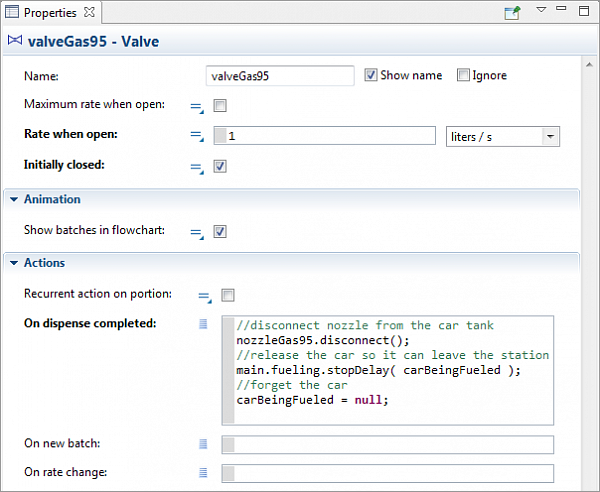Click code icon beside On rate change

click(x=203, y=473)
